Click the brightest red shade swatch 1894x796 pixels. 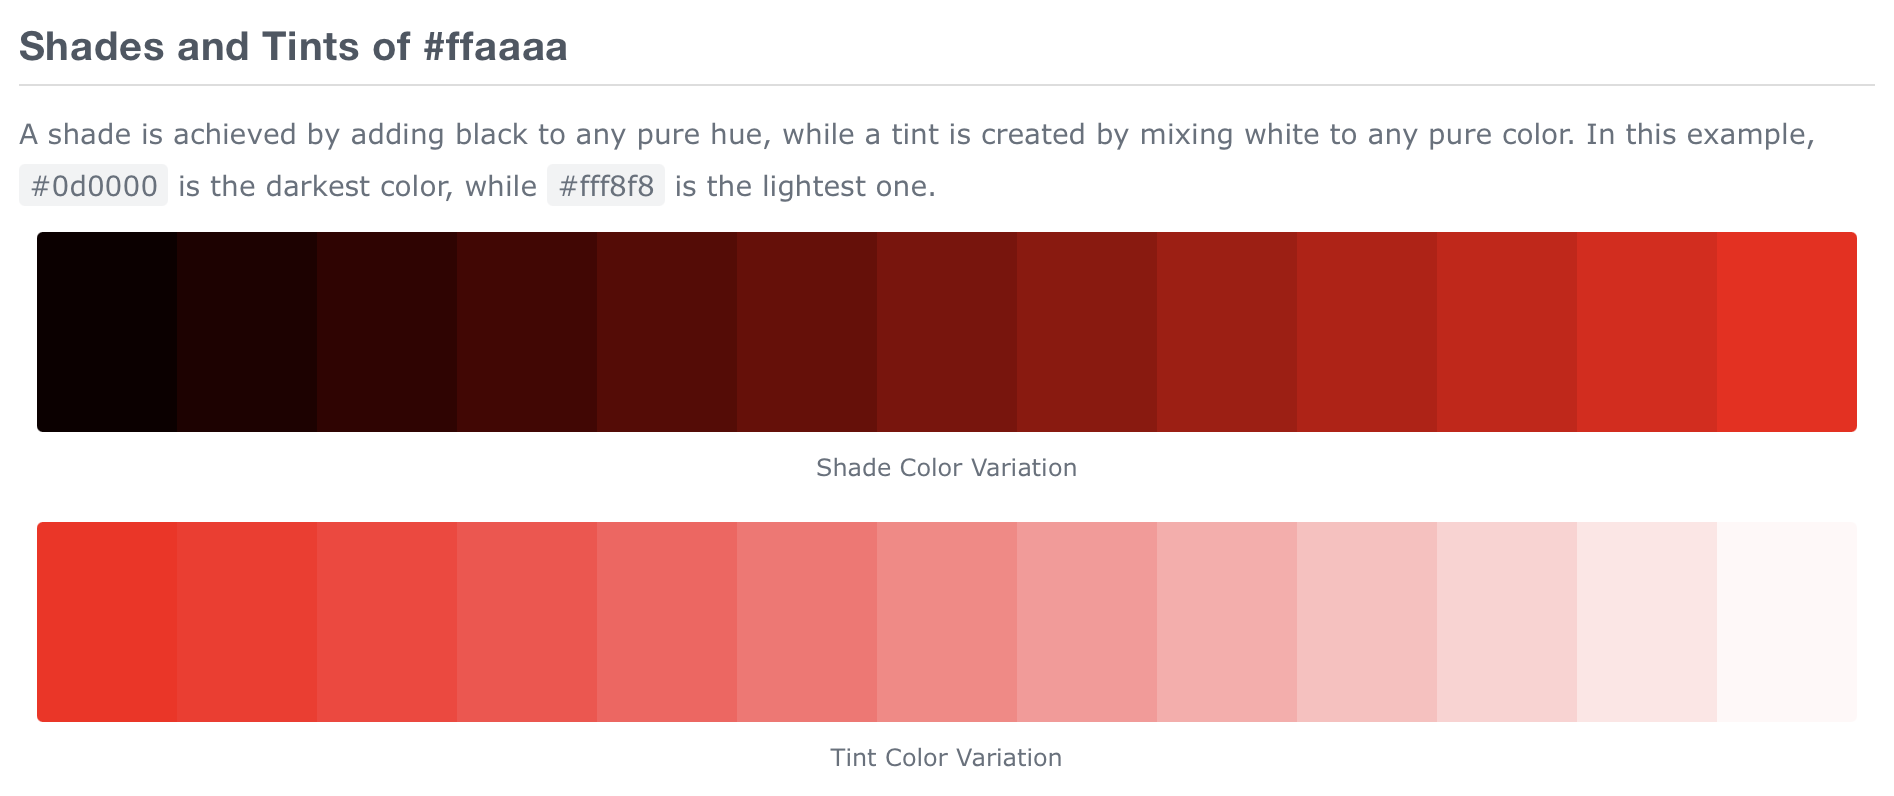[1787, 332]
